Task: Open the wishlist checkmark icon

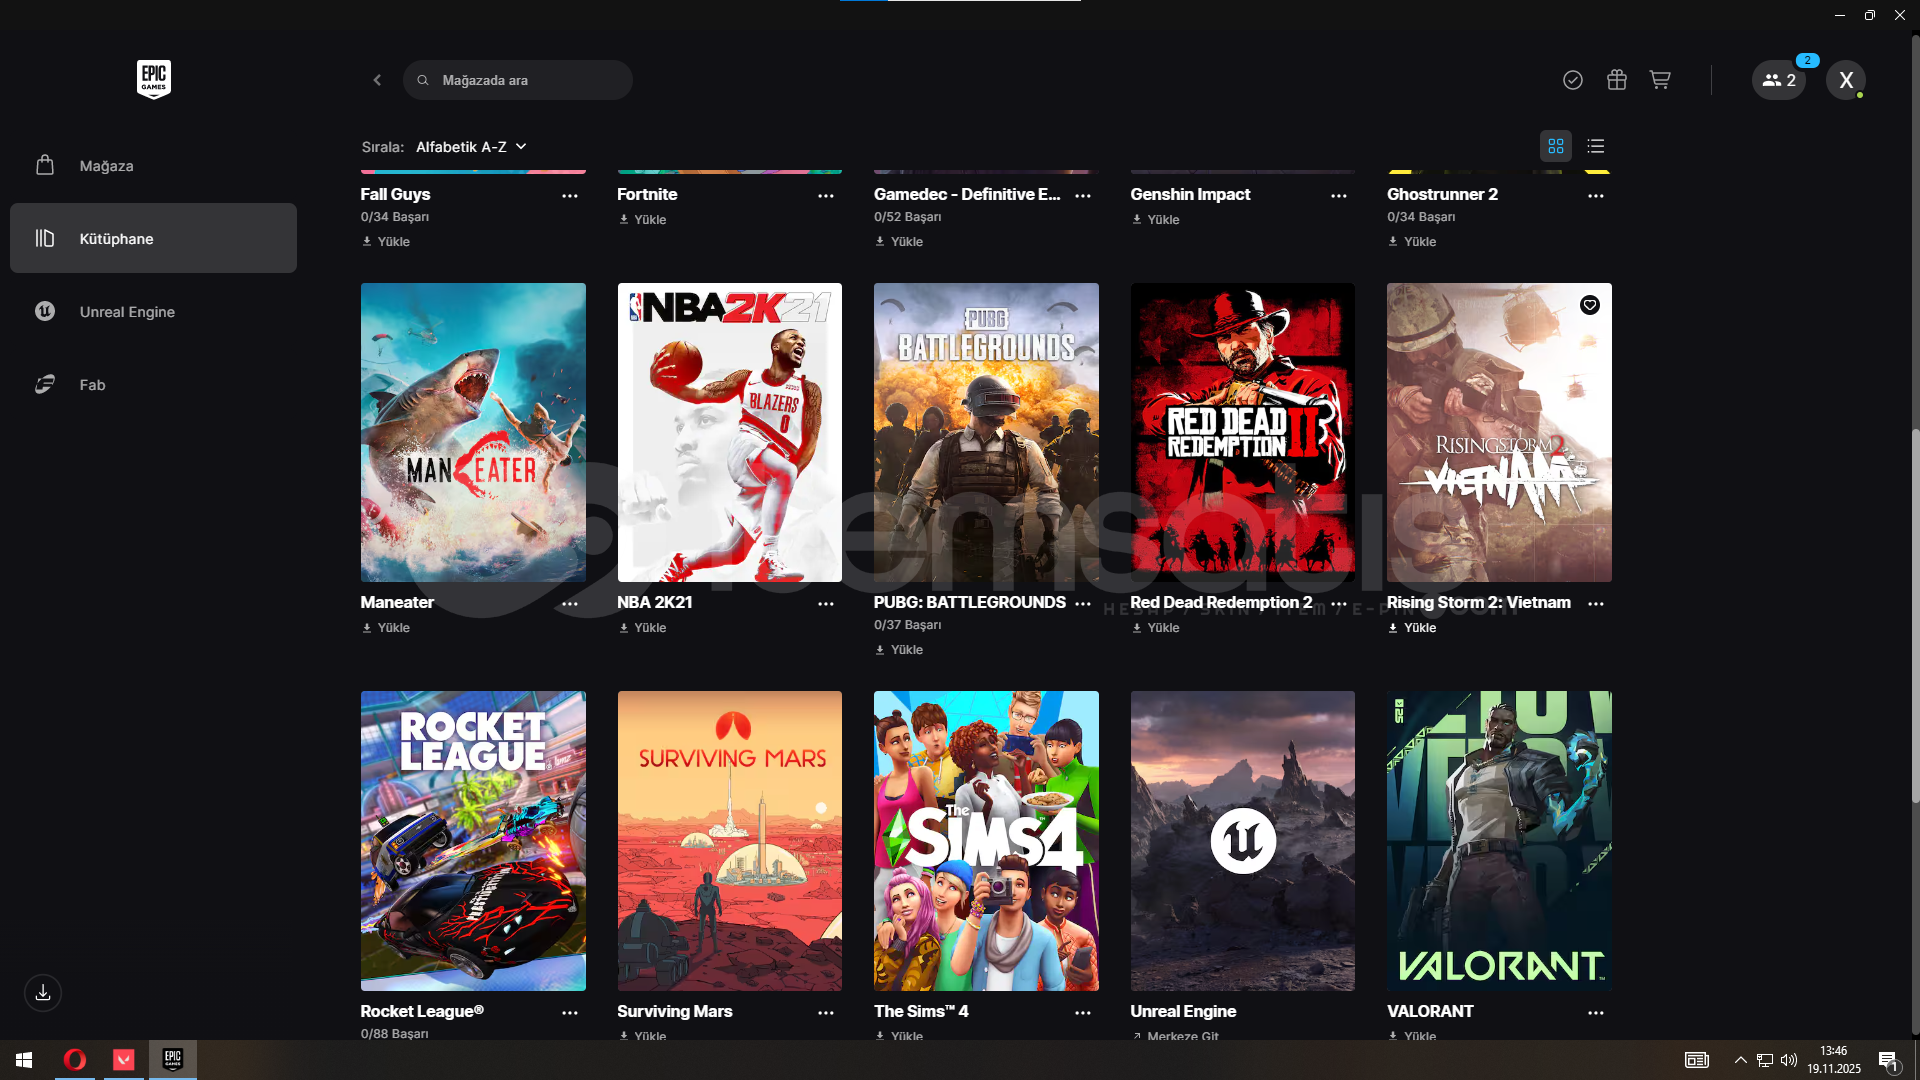Action: coord(1573,80)
